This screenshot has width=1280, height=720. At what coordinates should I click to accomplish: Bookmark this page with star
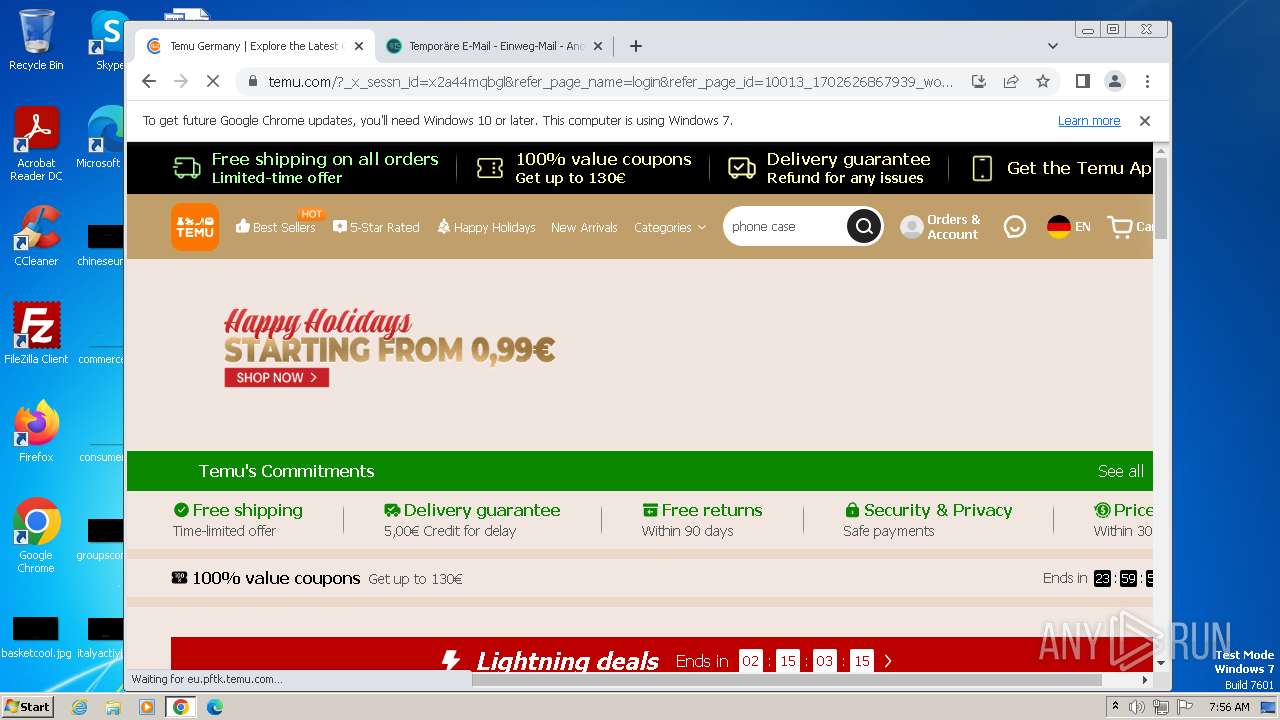[1043, 82]
